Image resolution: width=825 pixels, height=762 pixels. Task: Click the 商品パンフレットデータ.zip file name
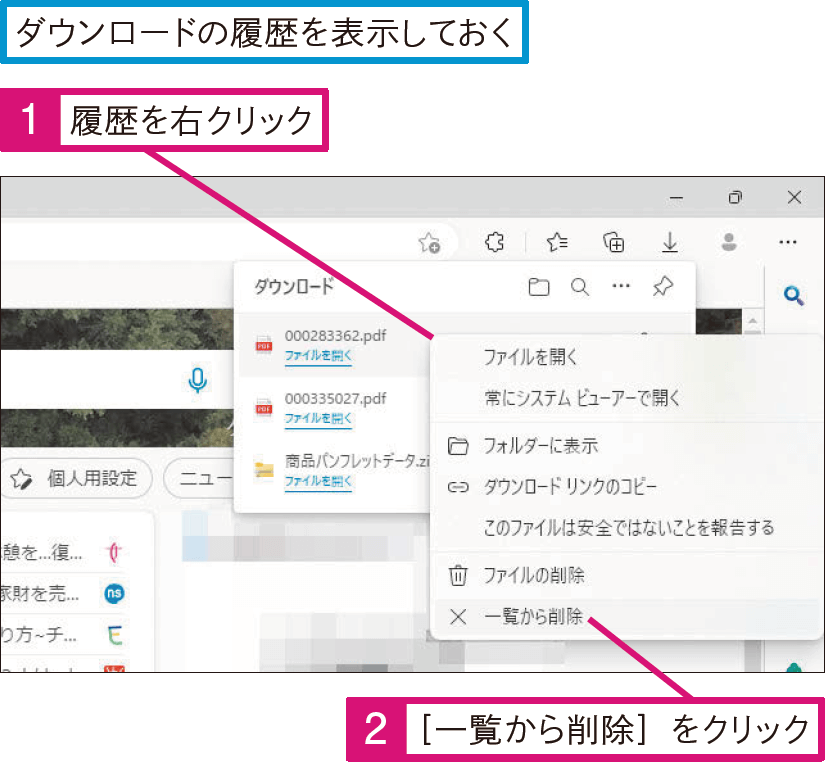coord(357,461)
